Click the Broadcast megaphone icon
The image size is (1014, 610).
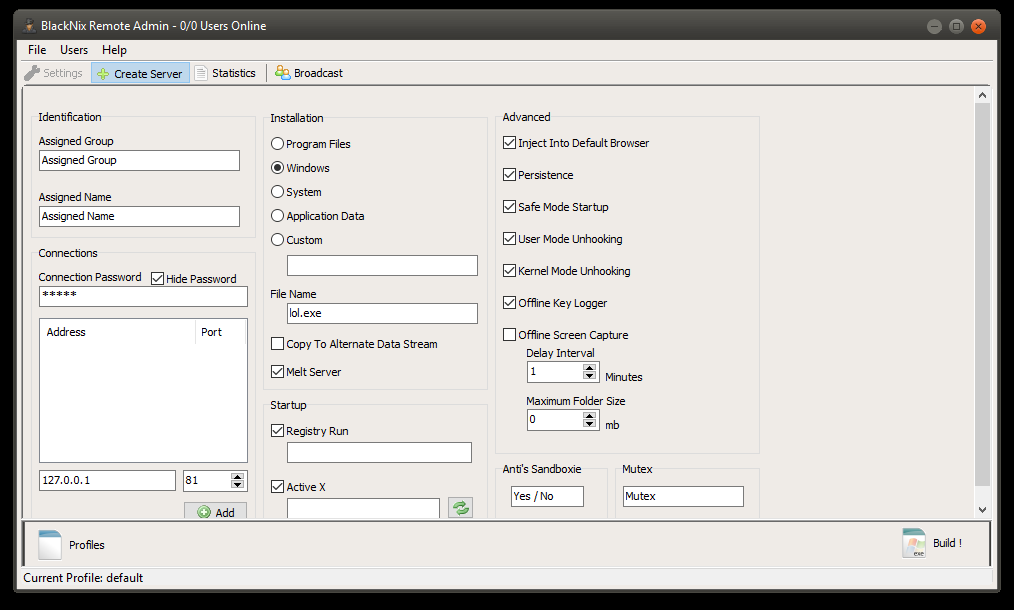(x=283, y=72)
